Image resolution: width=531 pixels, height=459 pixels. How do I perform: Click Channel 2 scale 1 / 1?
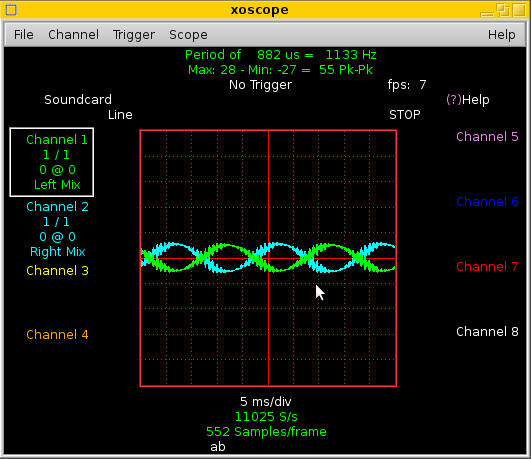click(x=57, y=222)
